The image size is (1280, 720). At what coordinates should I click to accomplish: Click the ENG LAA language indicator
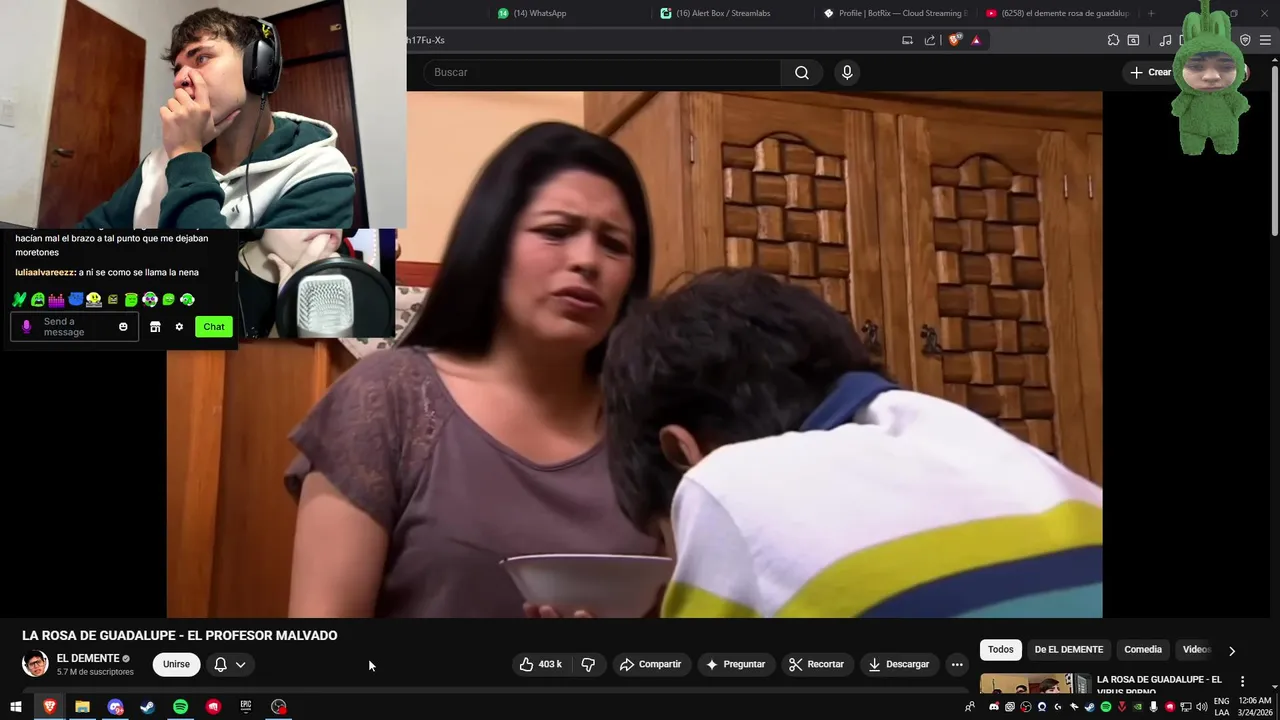(1222, 707)
